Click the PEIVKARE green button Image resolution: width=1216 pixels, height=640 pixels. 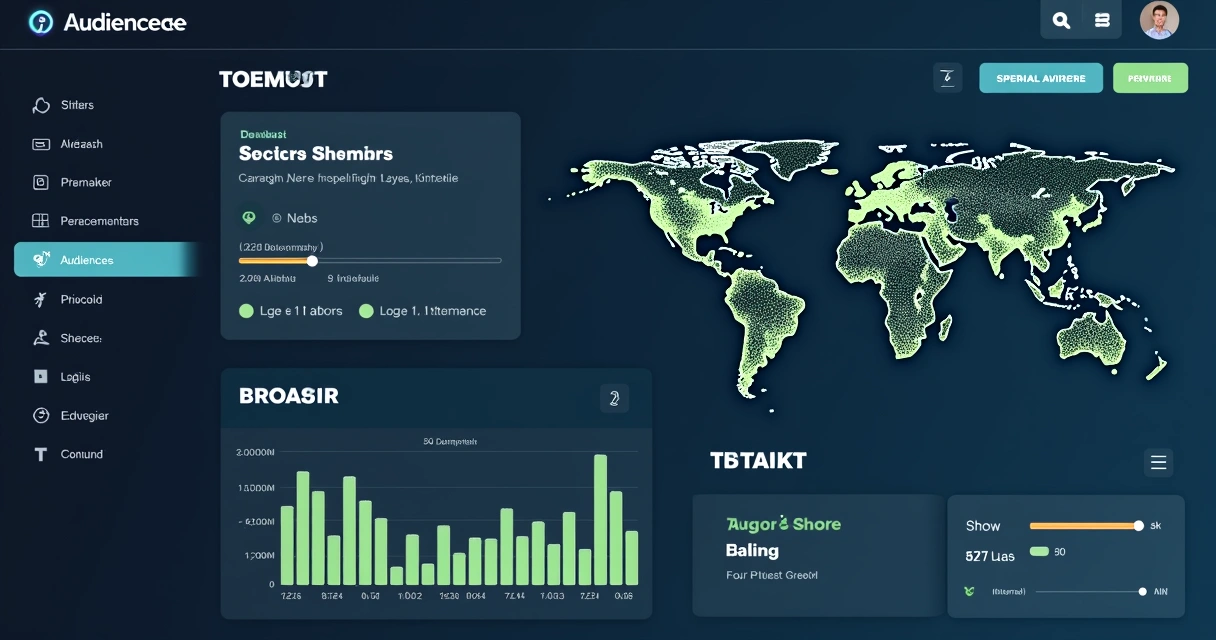(1150, 77)
